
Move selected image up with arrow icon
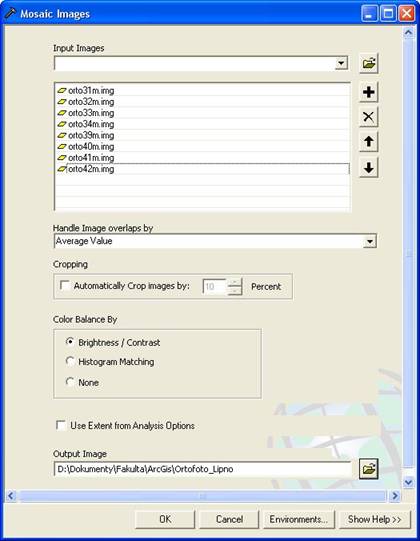tap(369, 141)
